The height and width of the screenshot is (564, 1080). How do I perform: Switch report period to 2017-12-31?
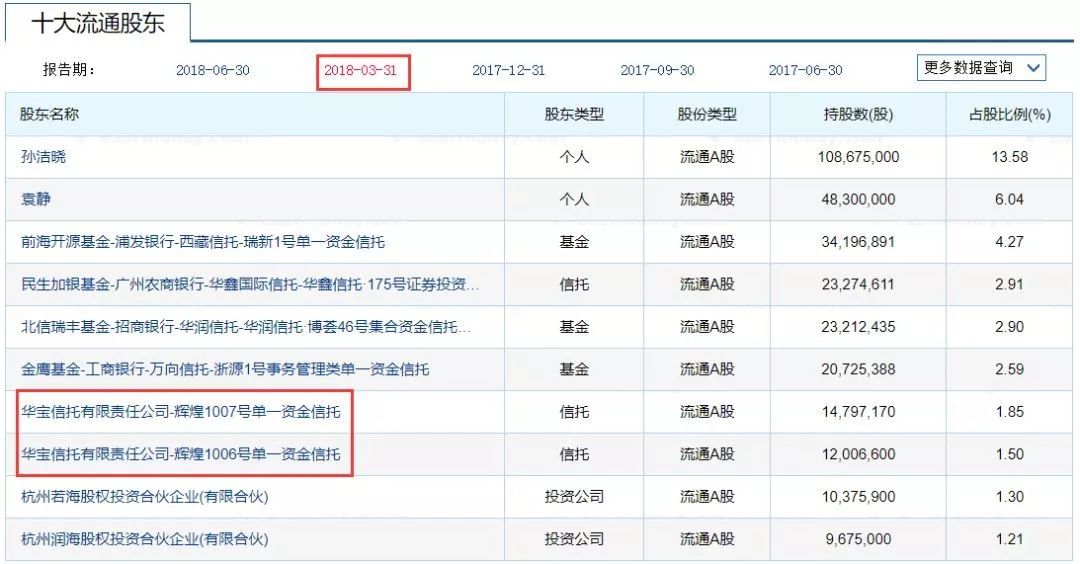click(x=508, y=70)
